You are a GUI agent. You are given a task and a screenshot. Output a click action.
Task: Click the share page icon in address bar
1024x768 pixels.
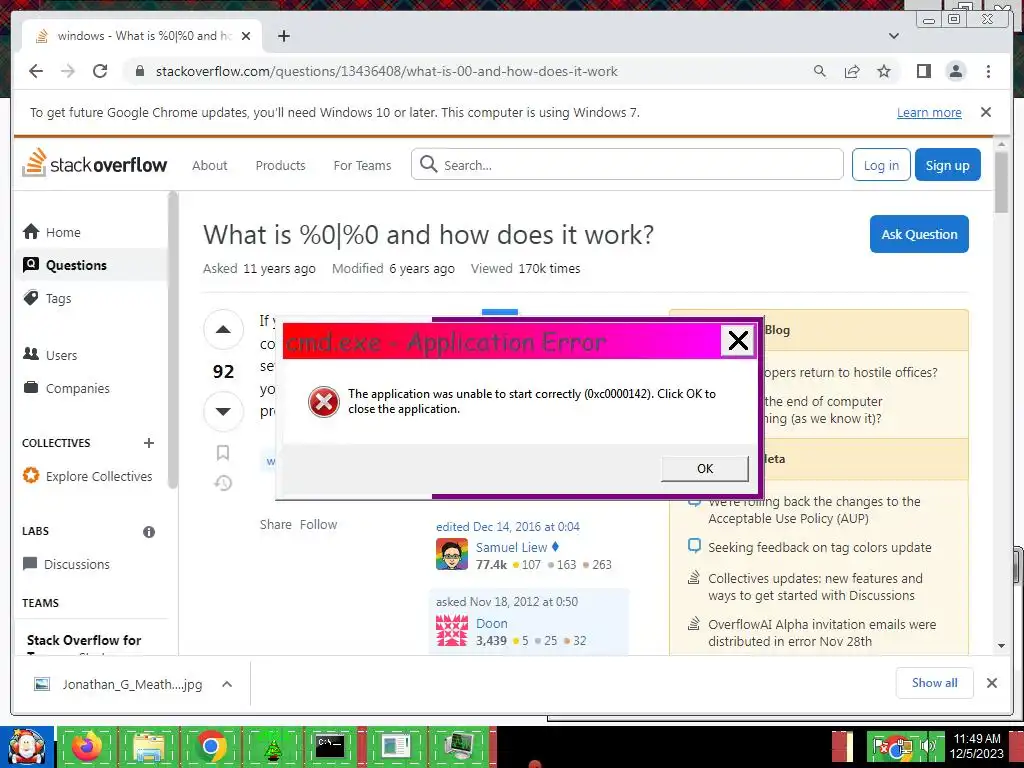pos(852,71)
